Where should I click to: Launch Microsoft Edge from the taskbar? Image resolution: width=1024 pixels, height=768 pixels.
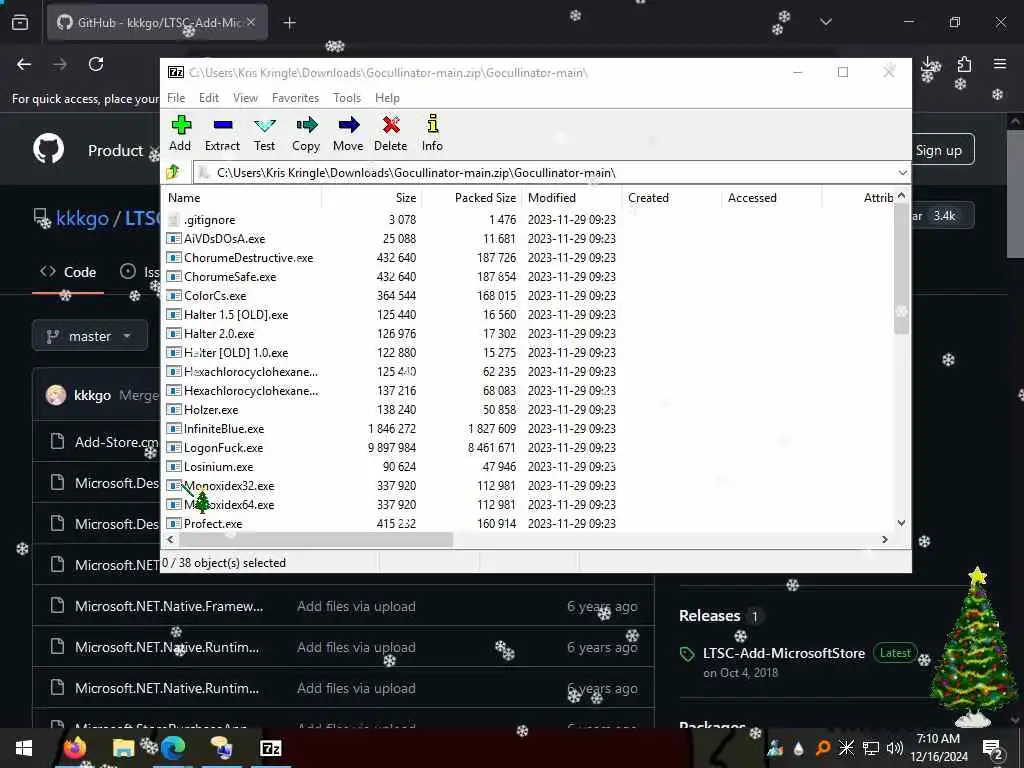[173, 748]
